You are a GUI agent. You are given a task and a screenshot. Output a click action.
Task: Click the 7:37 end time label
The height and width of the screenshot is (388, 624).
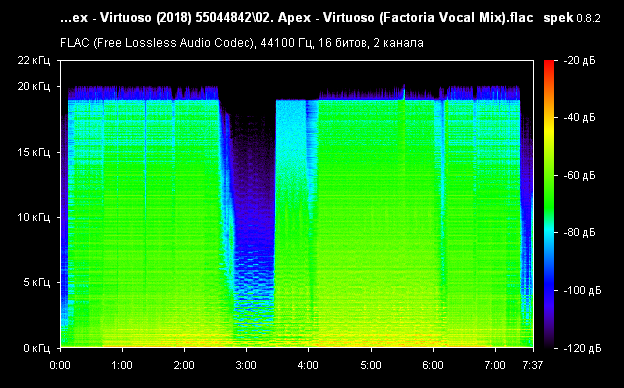pos(533,365)
